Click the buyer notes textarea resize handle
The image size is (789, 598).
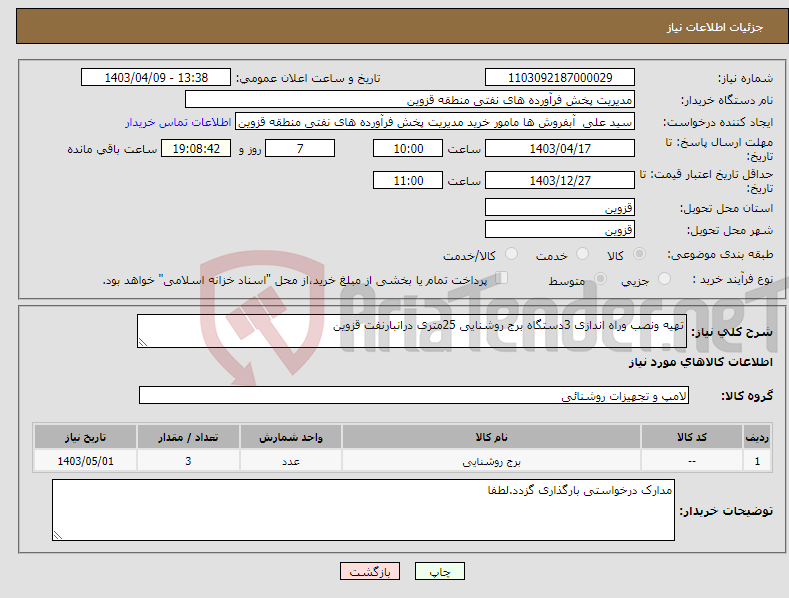click(58, 535)
